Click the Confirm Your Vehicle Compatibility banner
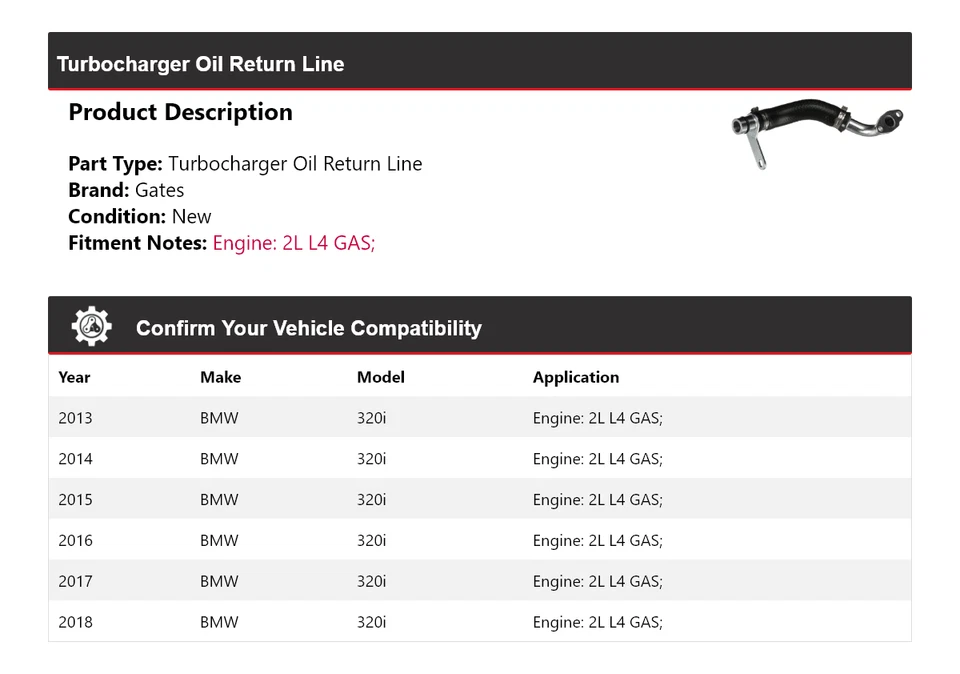 point(308,328)
